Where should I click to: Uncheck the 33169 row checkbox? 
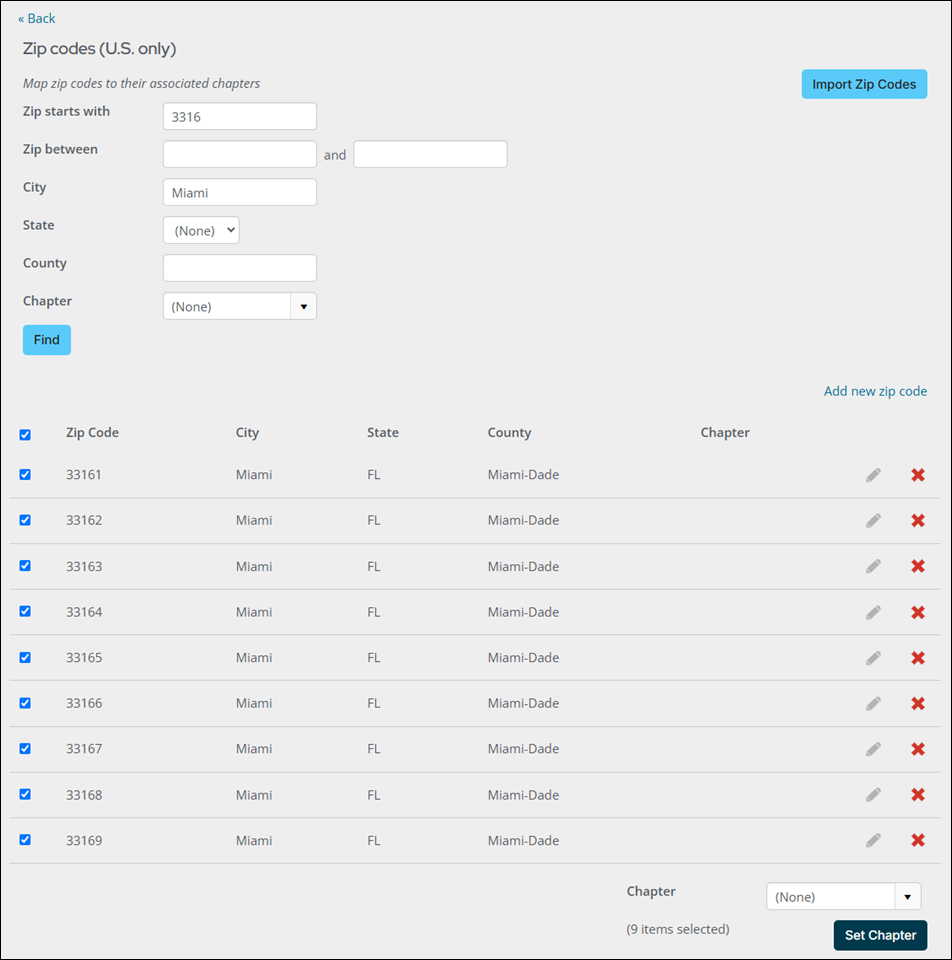click(25, 839)
